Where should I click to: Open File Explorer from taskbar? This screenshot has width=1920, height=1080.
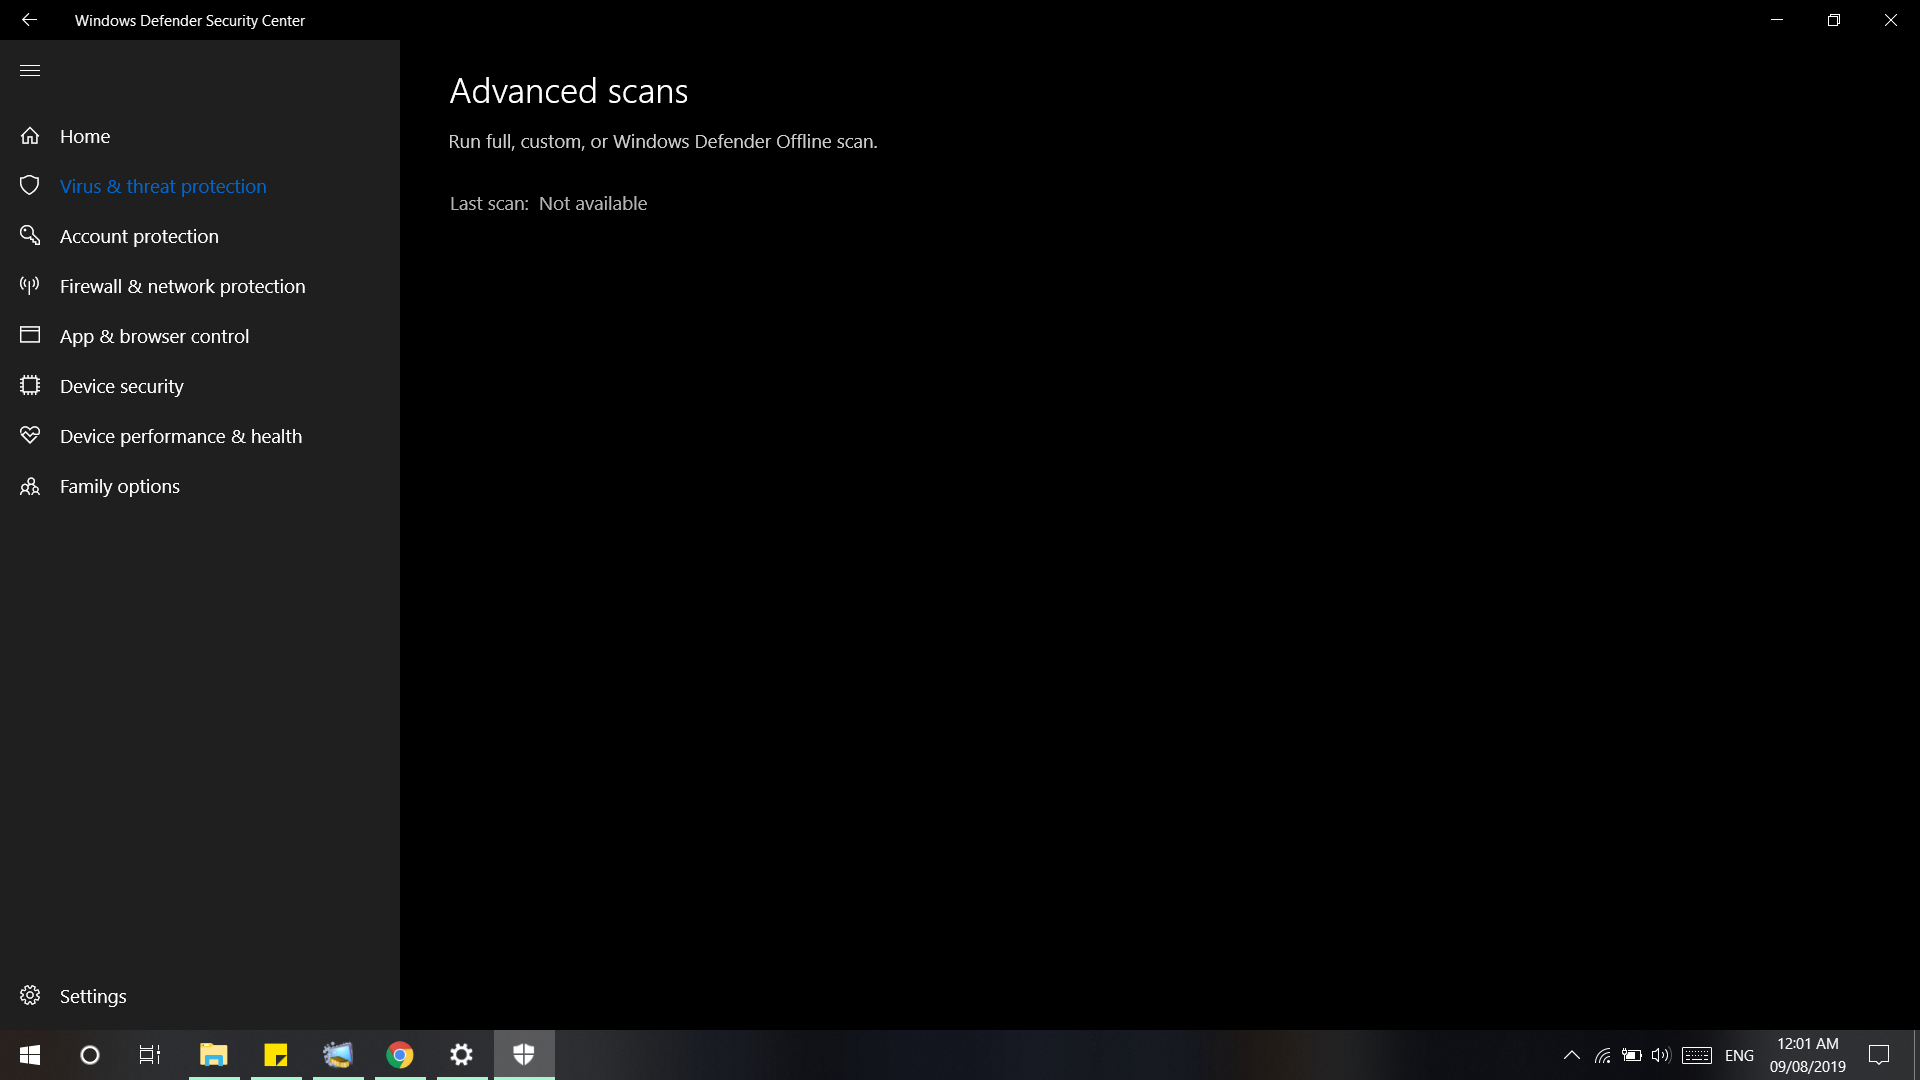click(214, 1055)
